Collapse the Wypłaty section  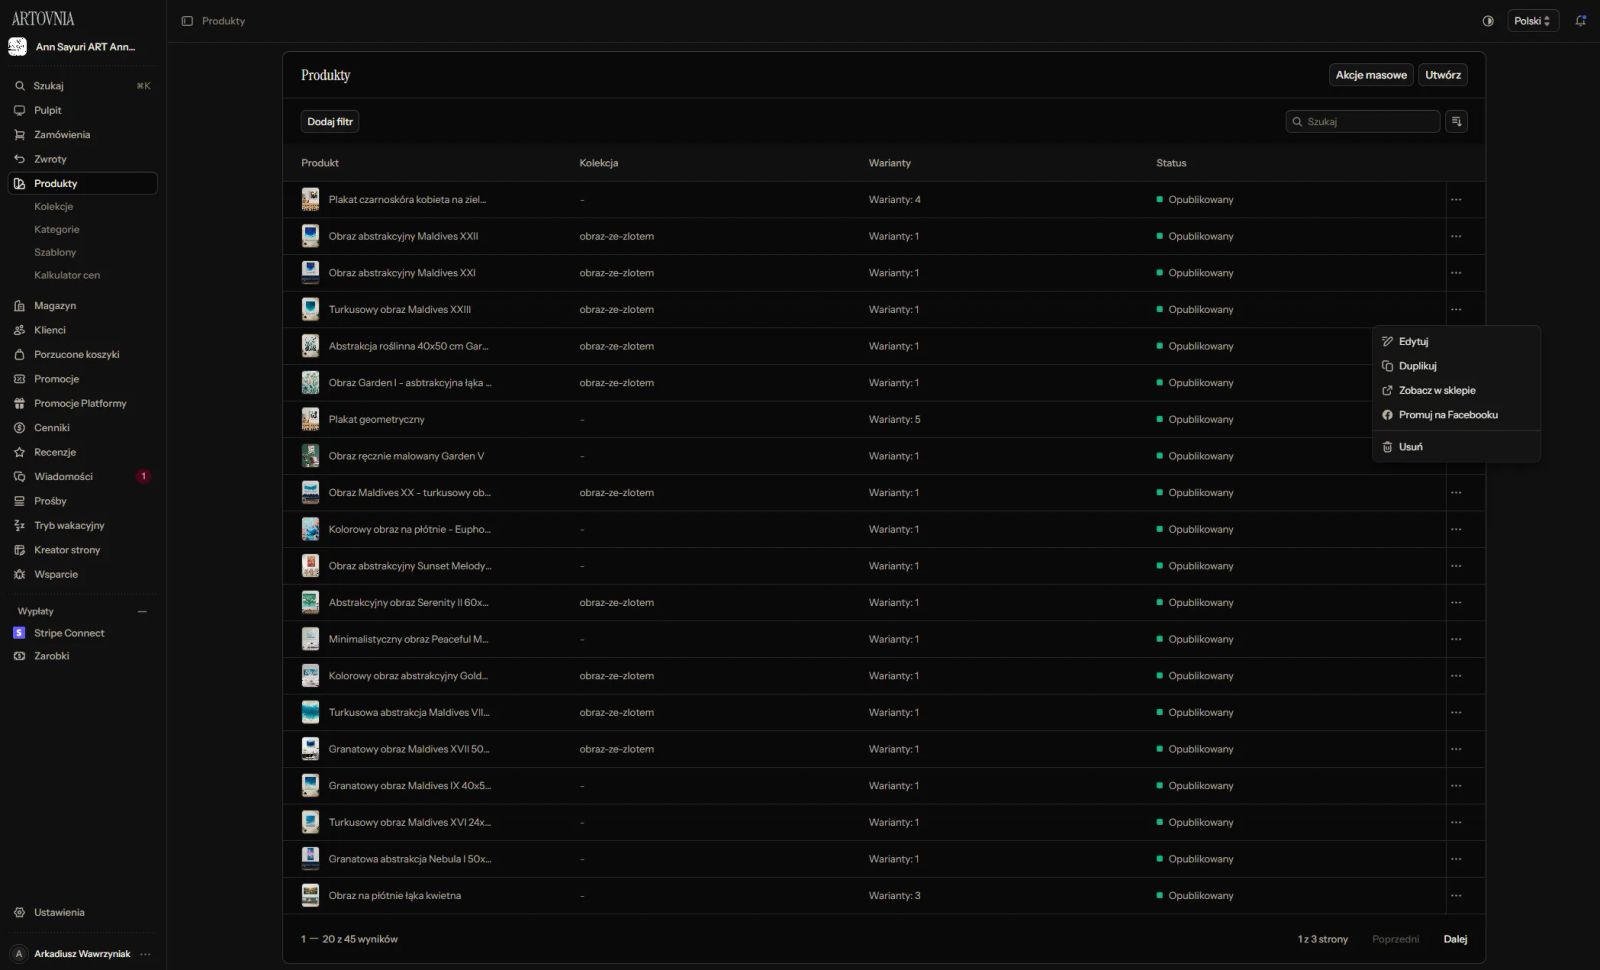(x=142, y=612)
